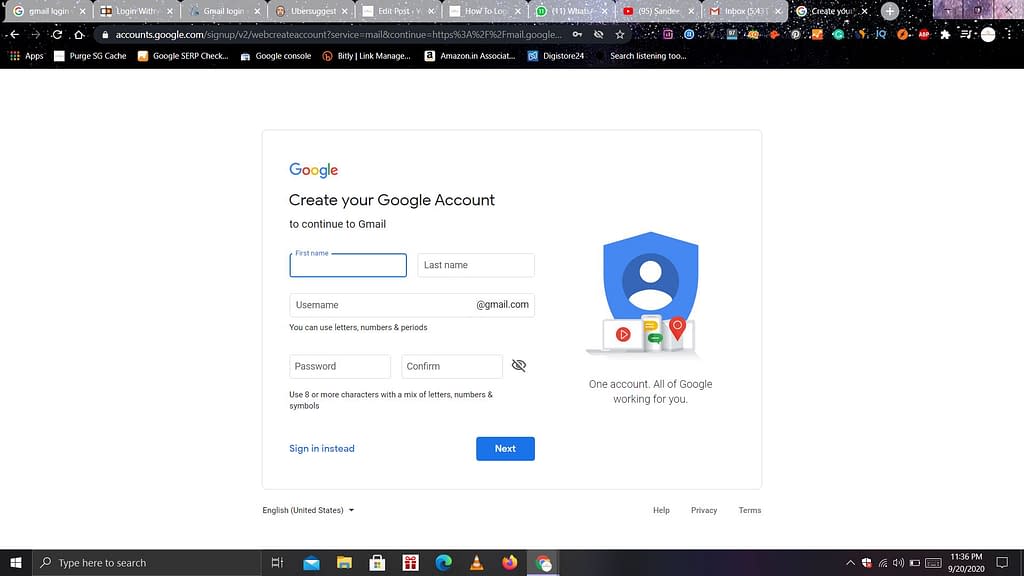Focus the Username field
Viewport: 1024px width, 576px height.
(412, 305)
